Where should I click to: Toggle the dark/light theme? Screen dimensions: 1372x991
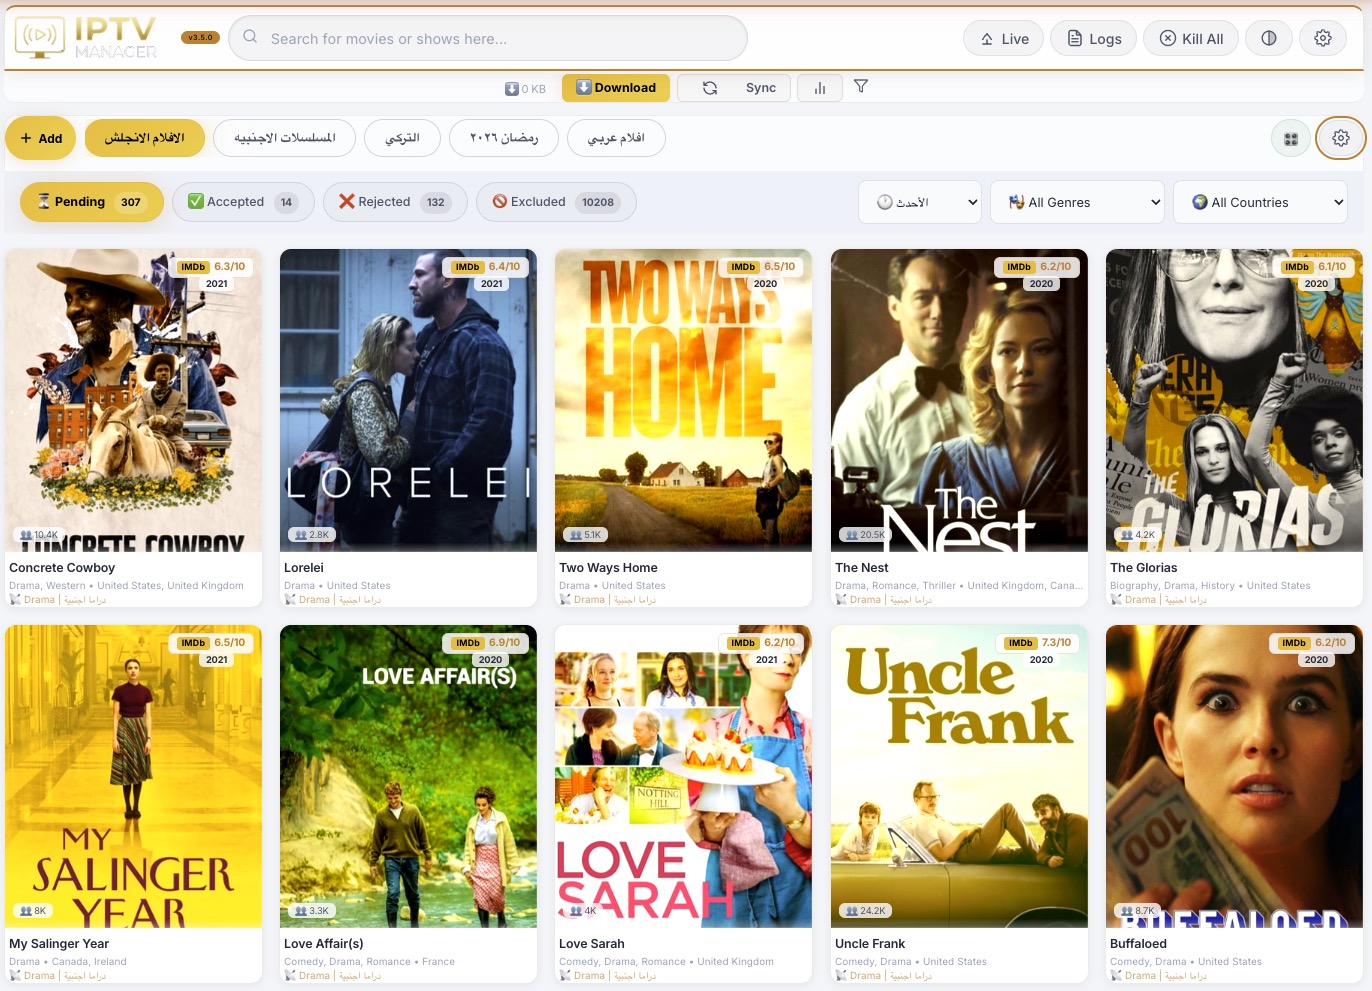click(1269, 38)
